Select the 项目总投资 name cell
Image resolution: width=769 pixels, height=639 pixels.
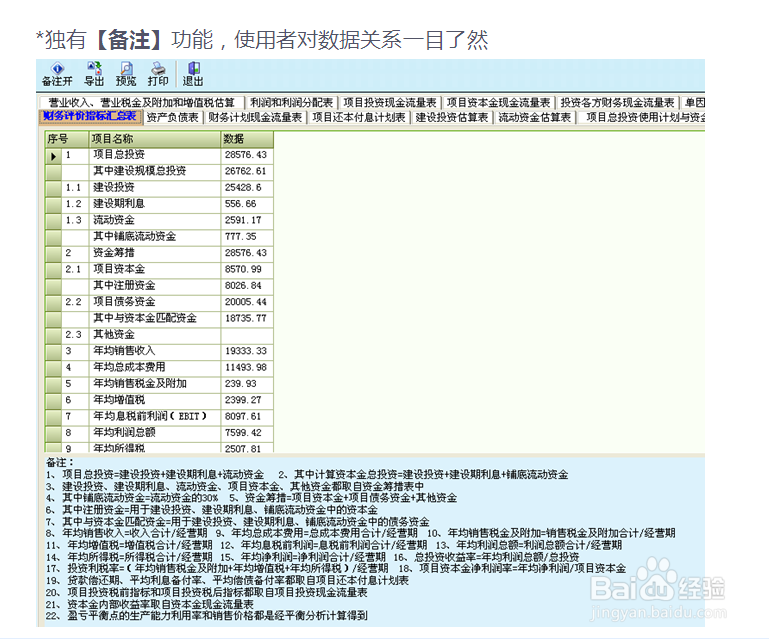tap(155, 154)
